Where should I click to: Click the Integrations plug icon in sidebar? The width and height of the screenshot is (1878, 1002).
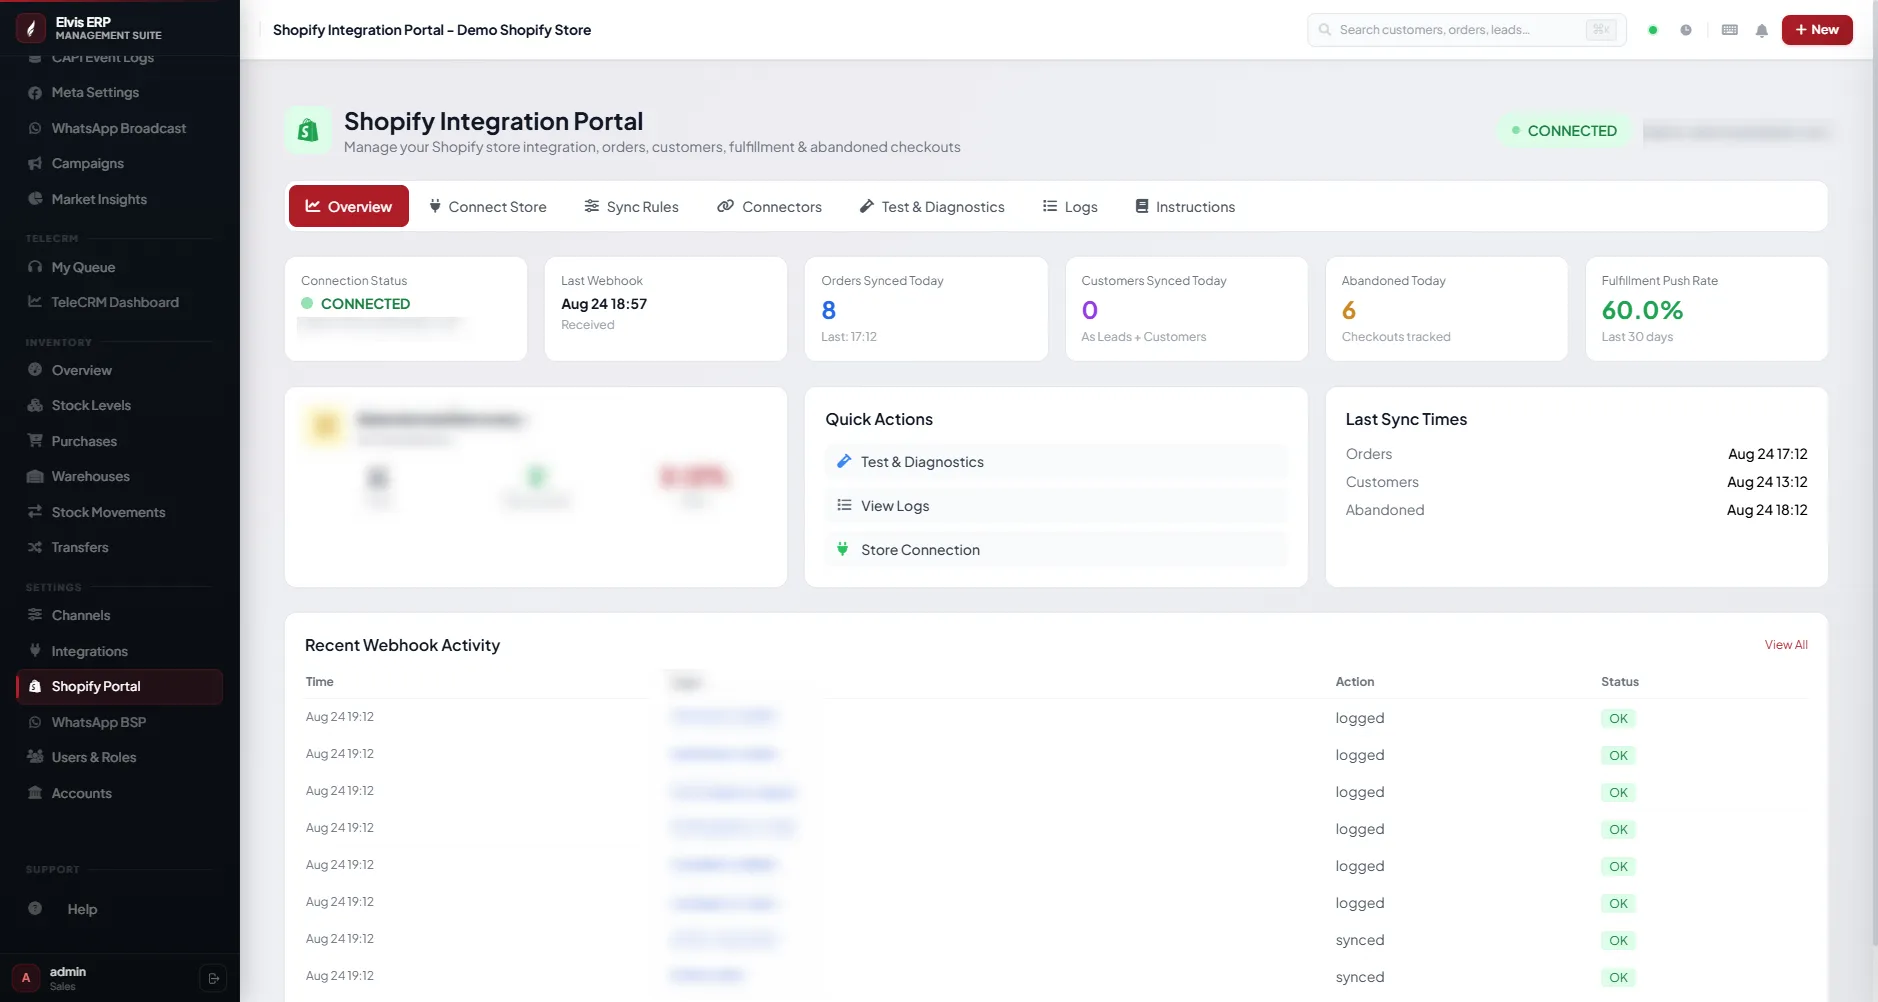click(35, 651)
